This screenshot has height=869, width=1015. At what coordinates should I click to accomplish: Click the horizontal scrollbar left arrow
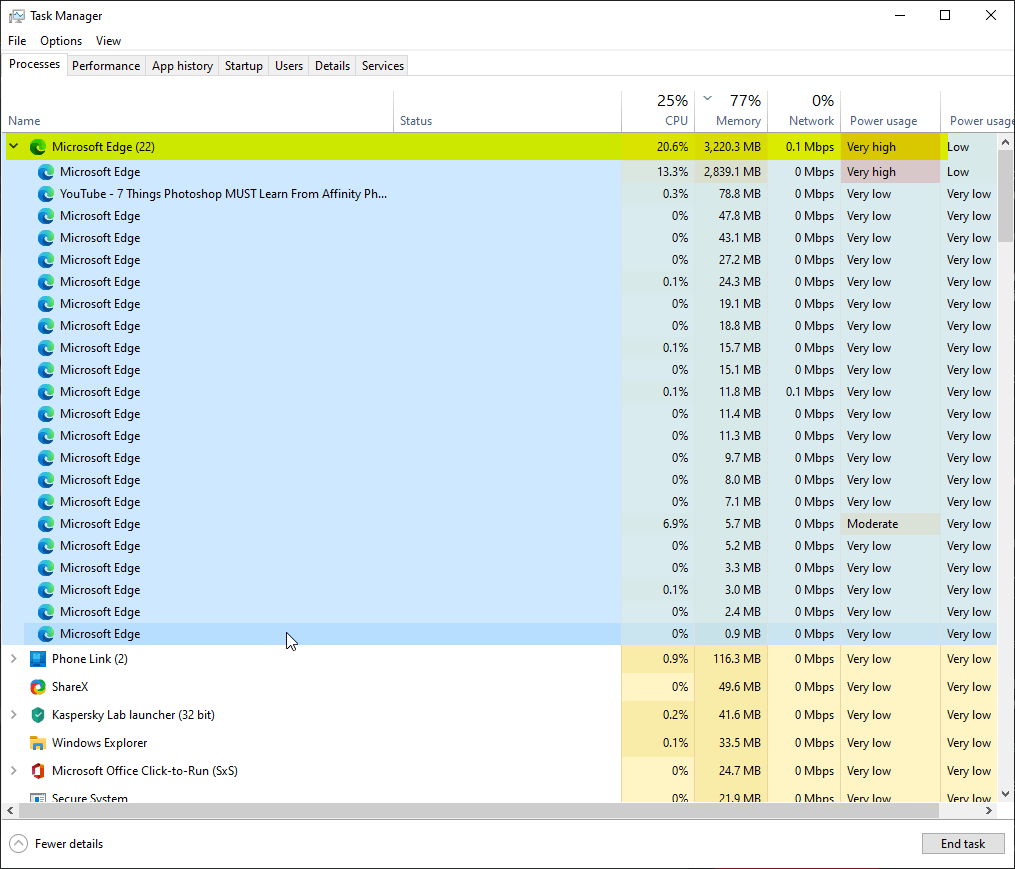(10, 810)
